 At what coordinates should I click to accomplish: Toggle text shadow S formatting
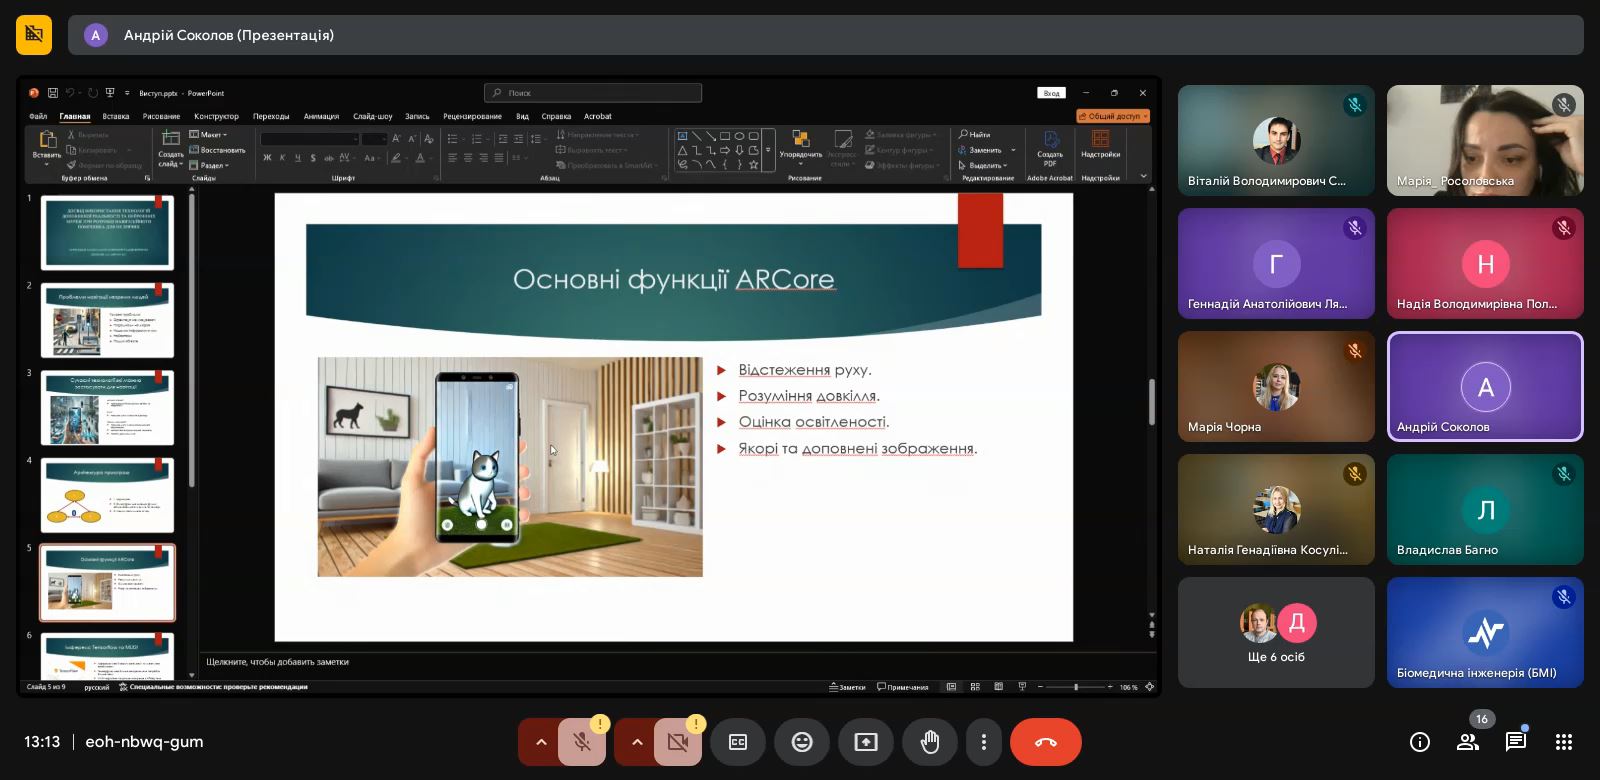[313, 158]
